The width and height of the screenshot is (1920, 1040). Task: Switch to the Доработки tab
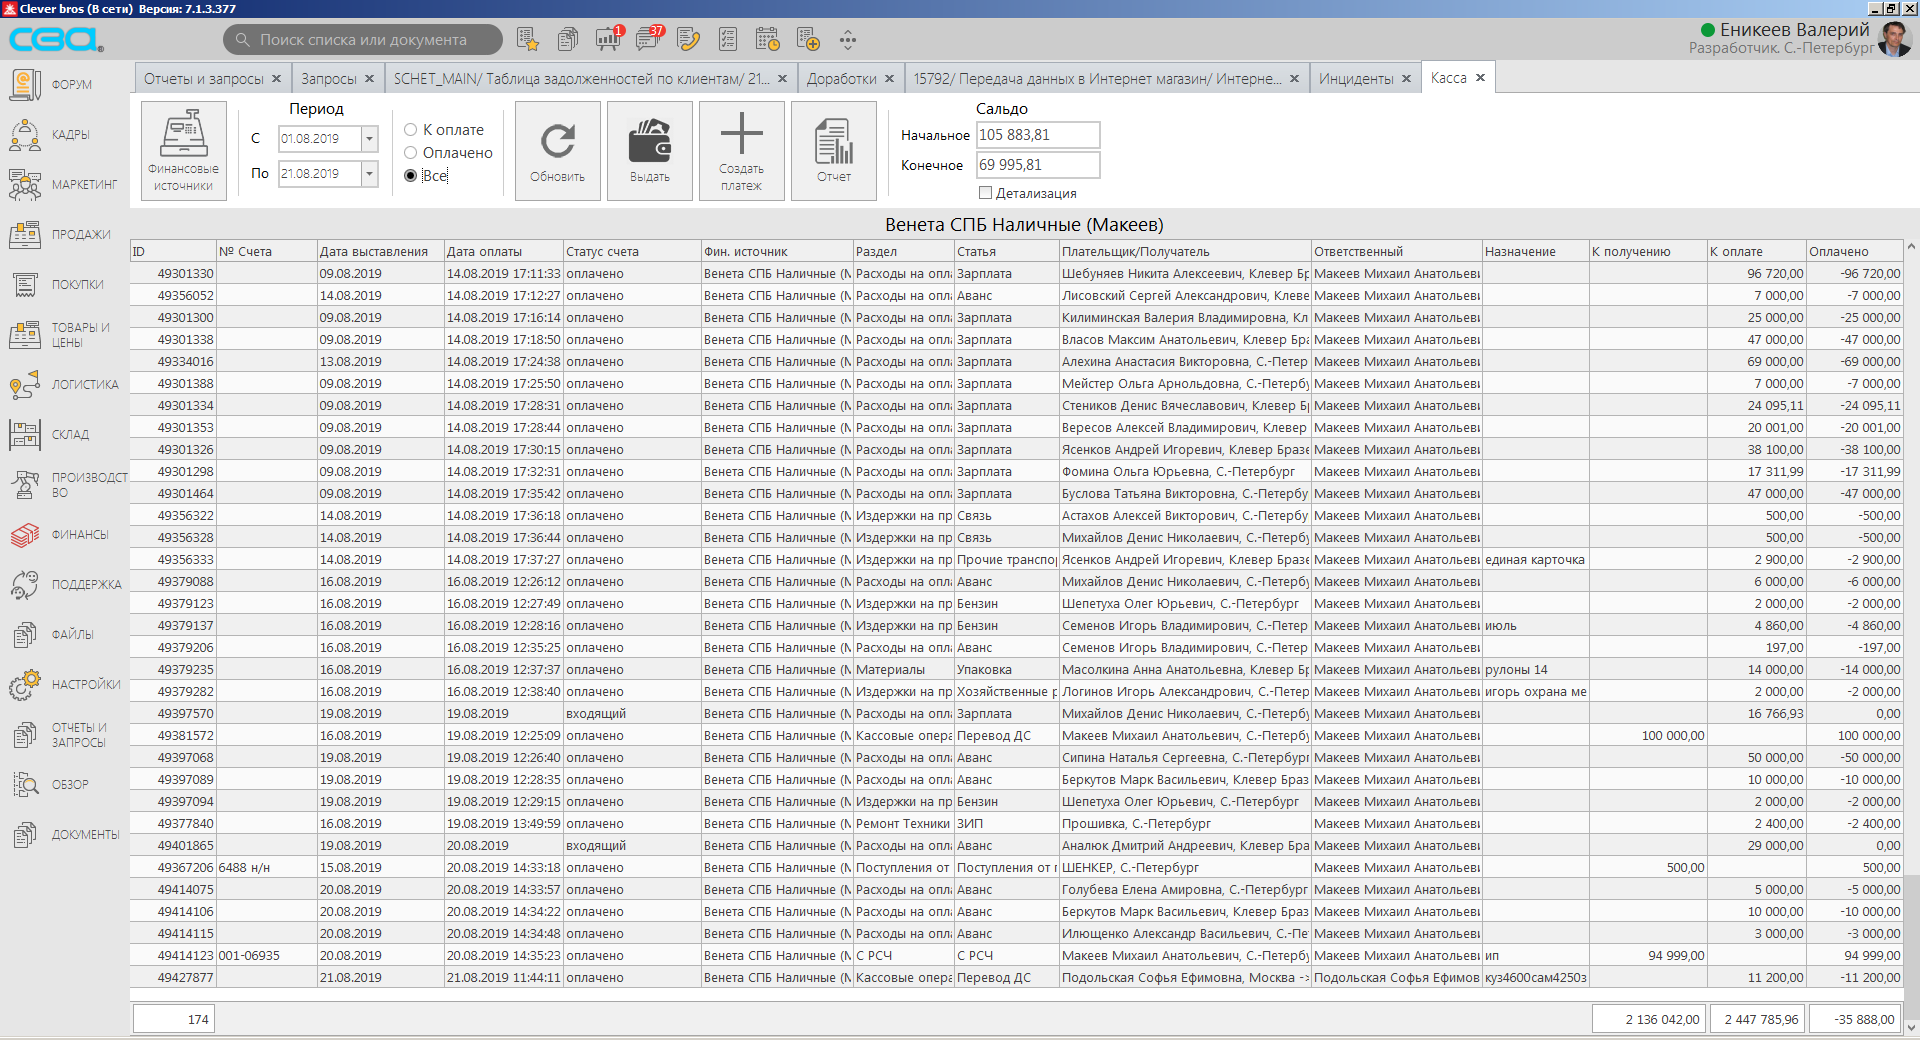click(841, 79)
